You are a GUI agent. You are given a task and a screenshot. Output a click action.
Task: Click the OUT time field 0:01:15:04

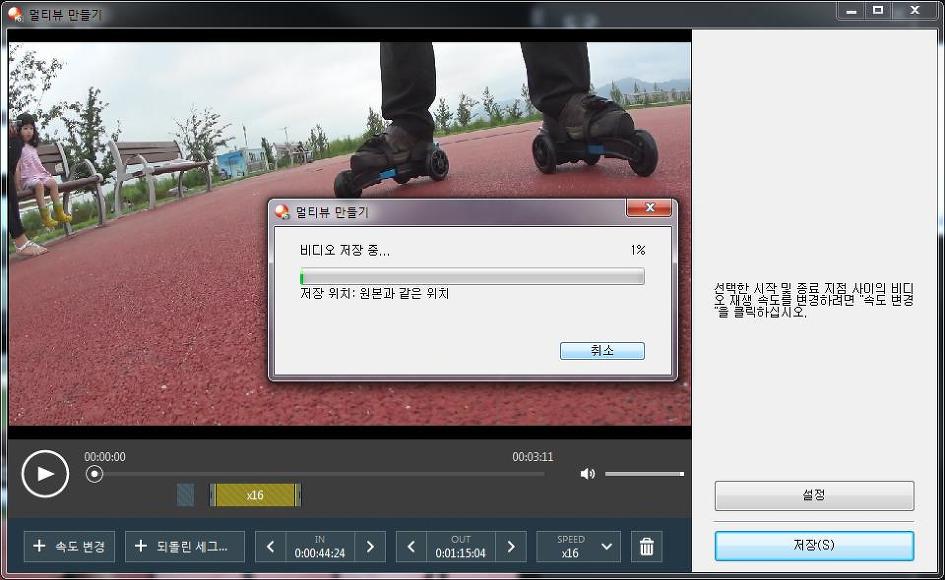click(x=460, y=547)
